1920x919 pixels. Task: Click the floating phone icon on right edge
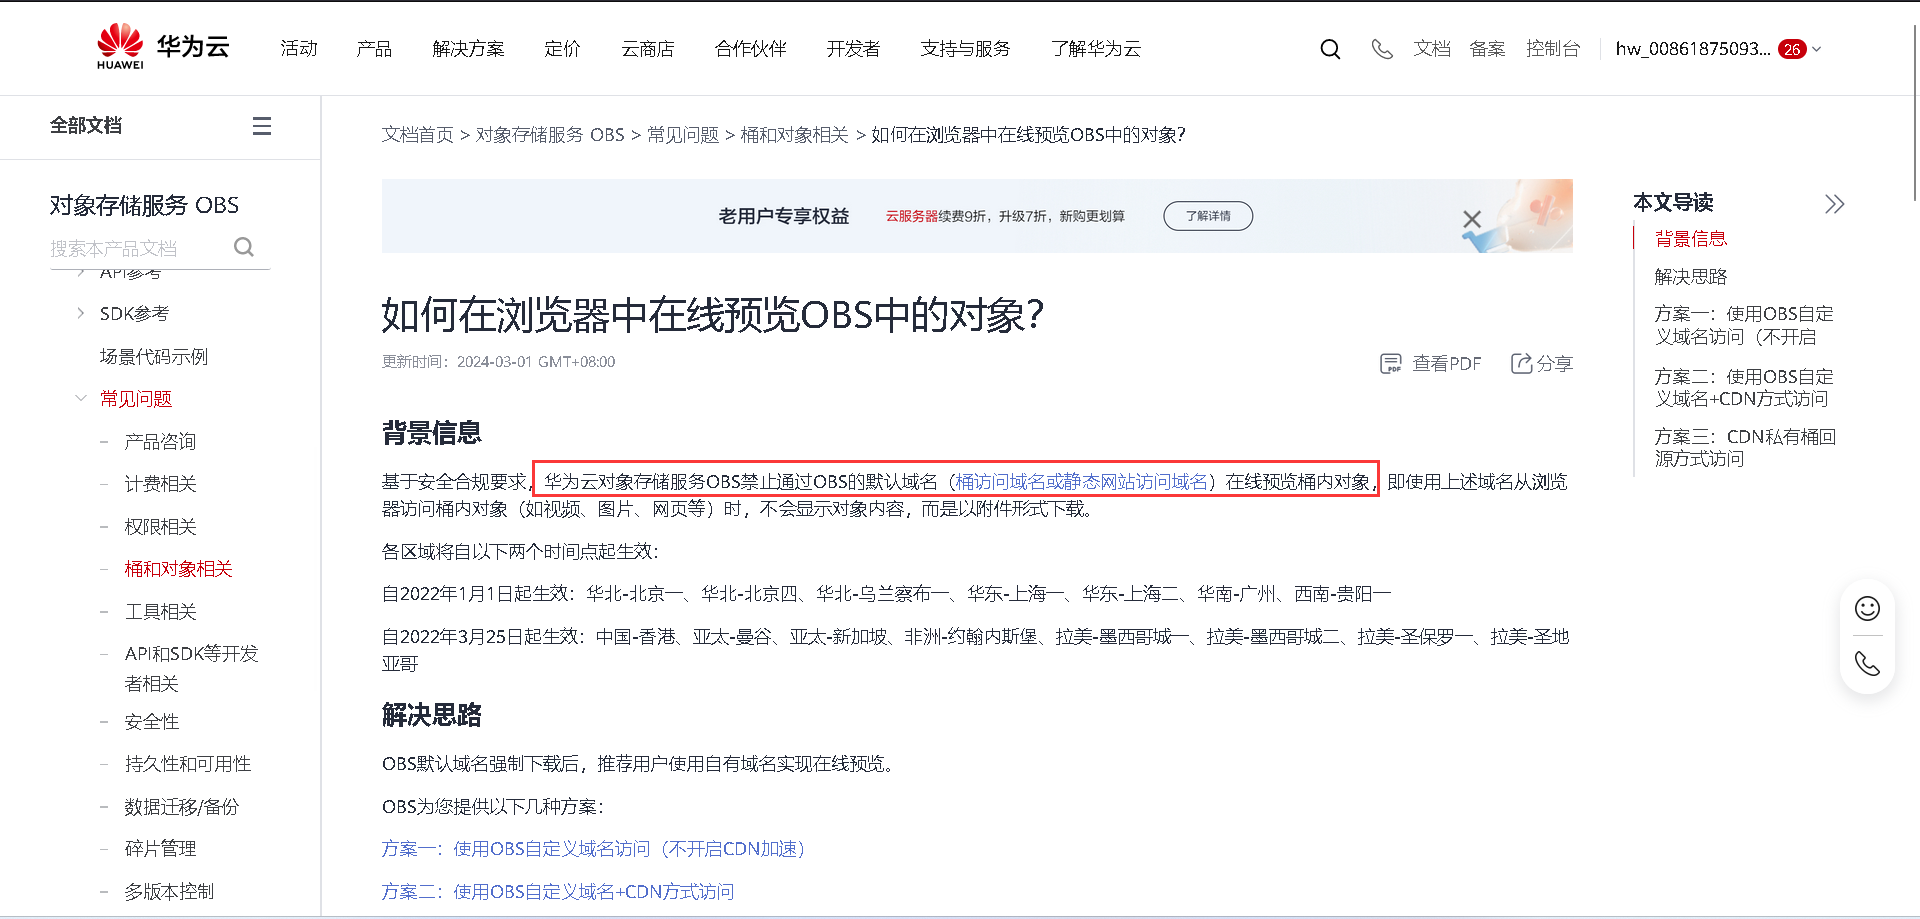[x=1866, y=663]
